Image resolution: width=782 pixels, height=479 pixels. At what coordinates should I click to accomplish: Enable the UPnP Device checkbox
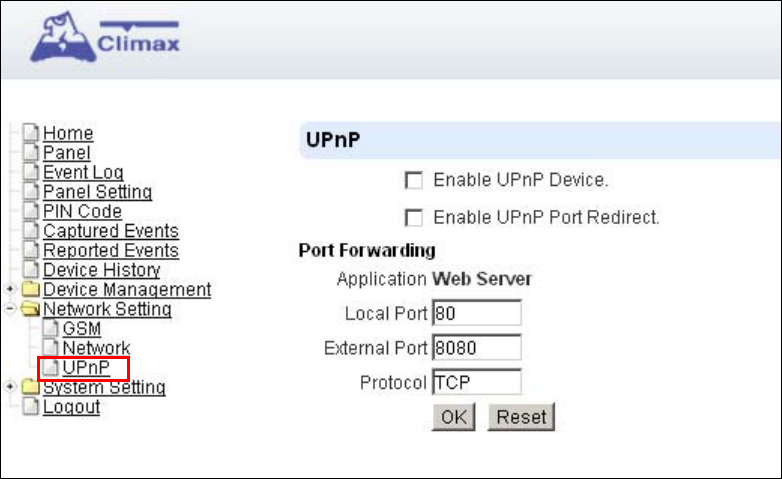413,180
